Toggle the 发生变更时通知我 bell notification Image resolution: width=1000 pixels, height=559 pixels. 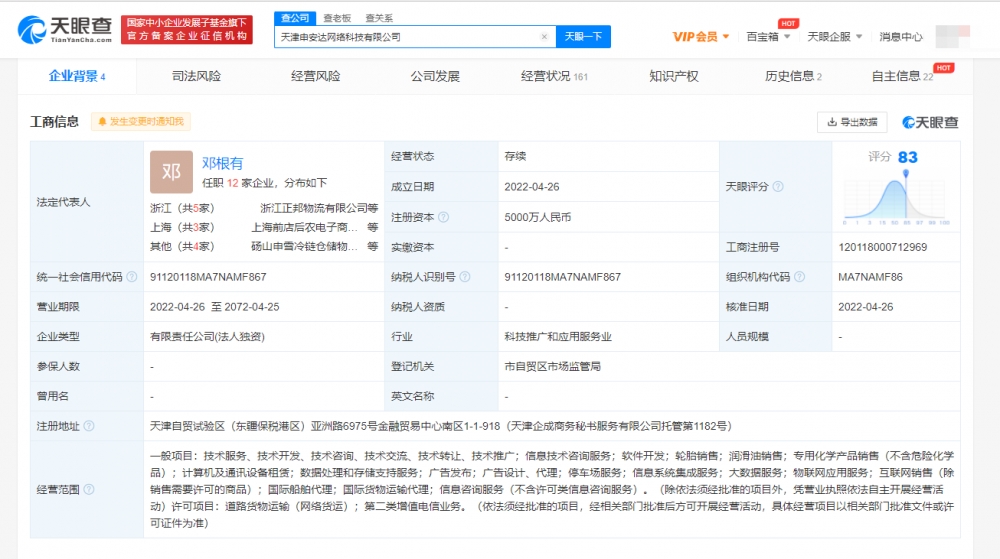click(x=140, y=122)
